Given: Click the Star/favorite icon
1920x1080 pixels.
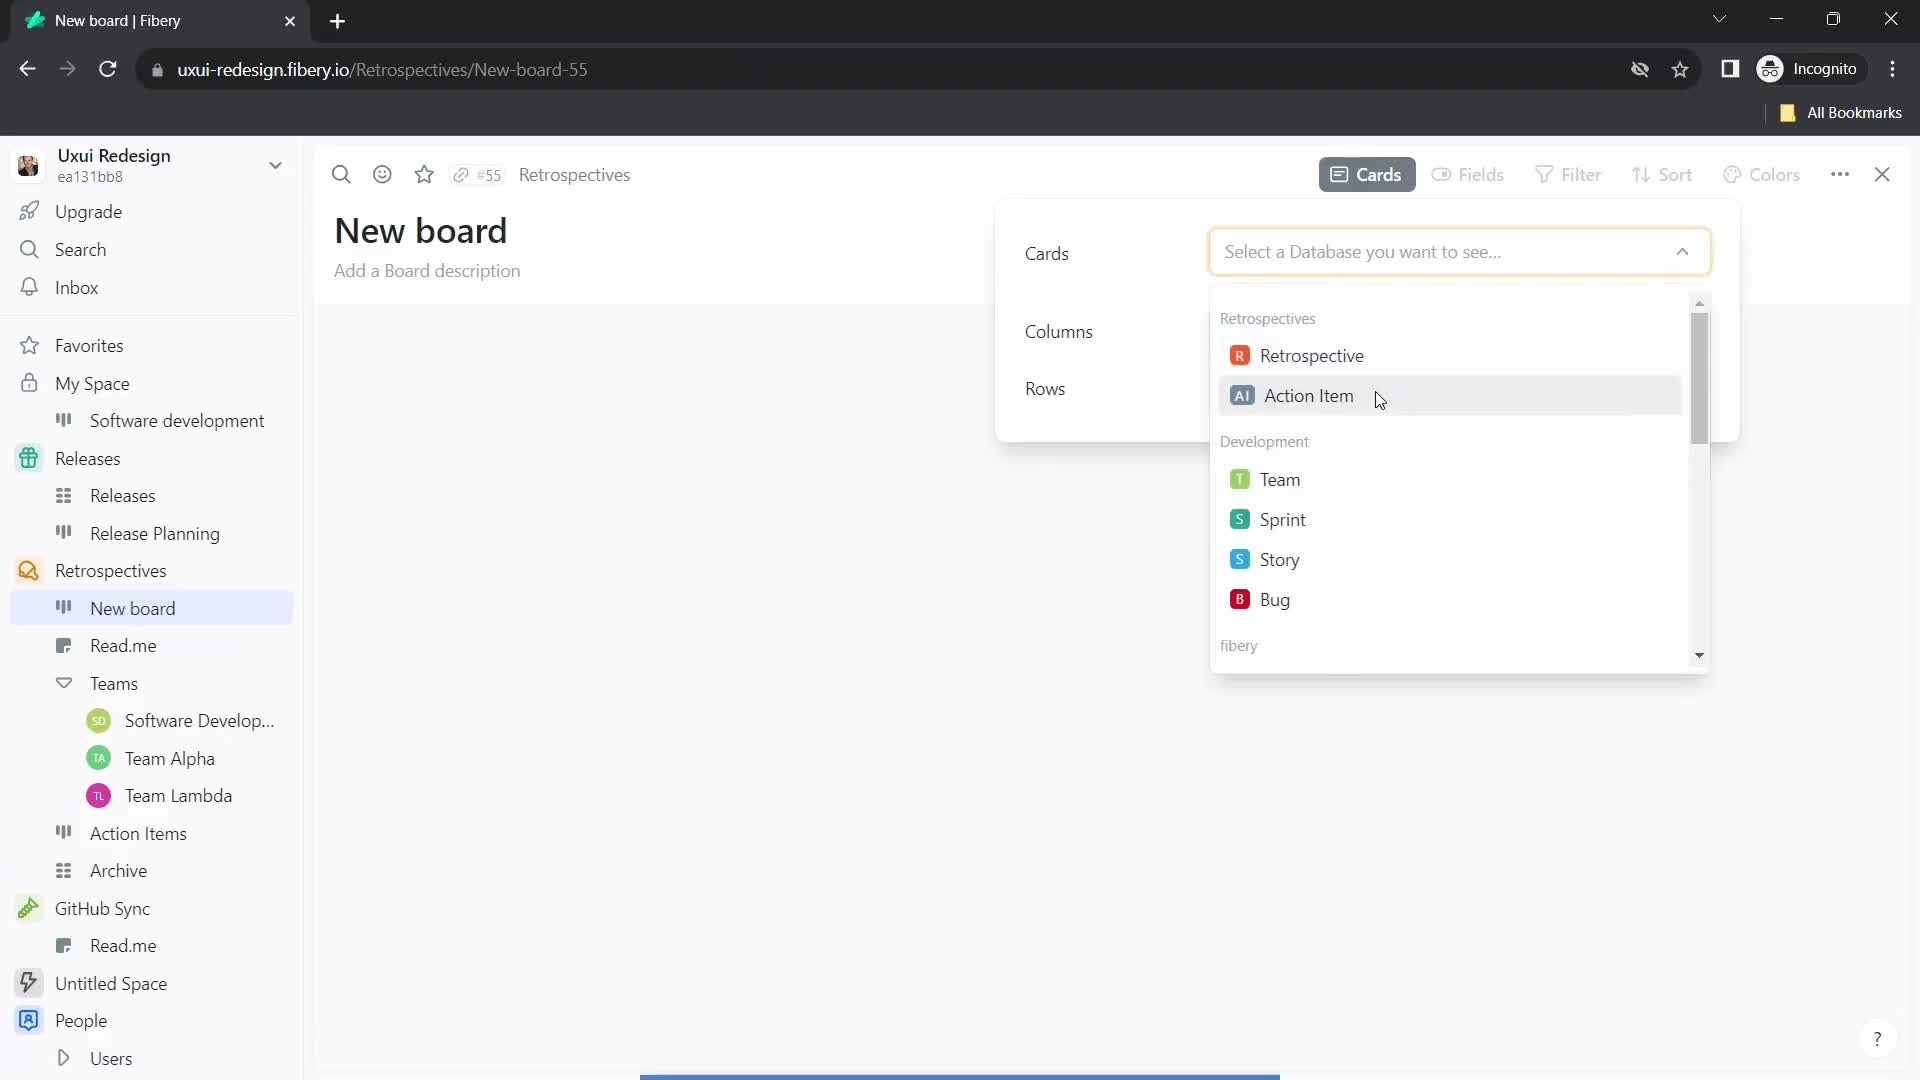Looking at the screenshot, I should coord(423,174).
